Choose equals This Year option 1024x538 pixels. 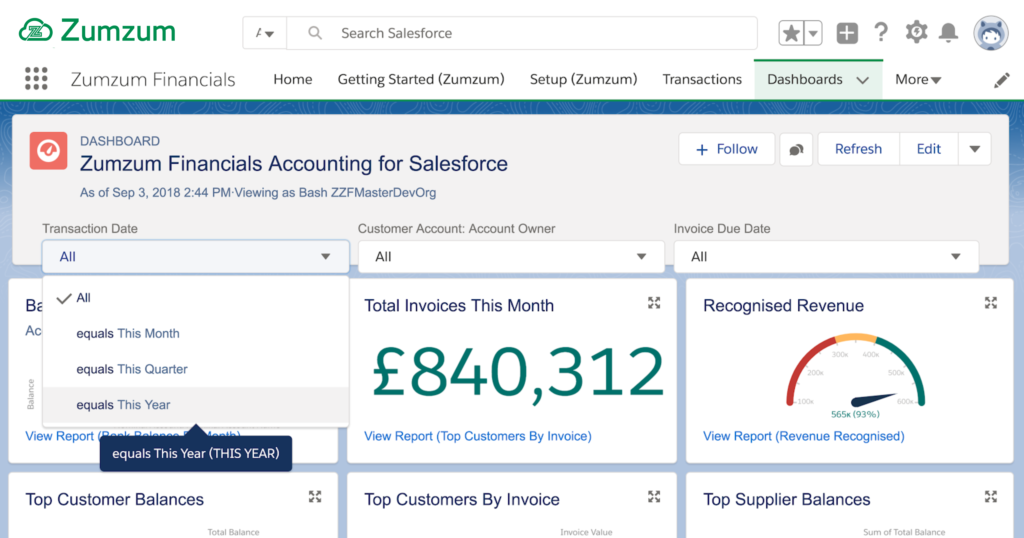pos(195,405)
